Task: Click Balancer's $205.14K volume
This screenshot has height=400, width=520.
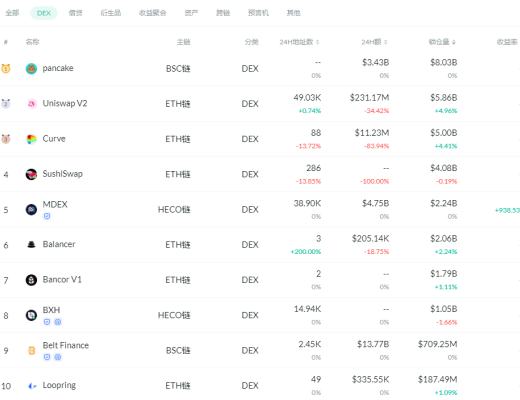Action: (370, 239)
